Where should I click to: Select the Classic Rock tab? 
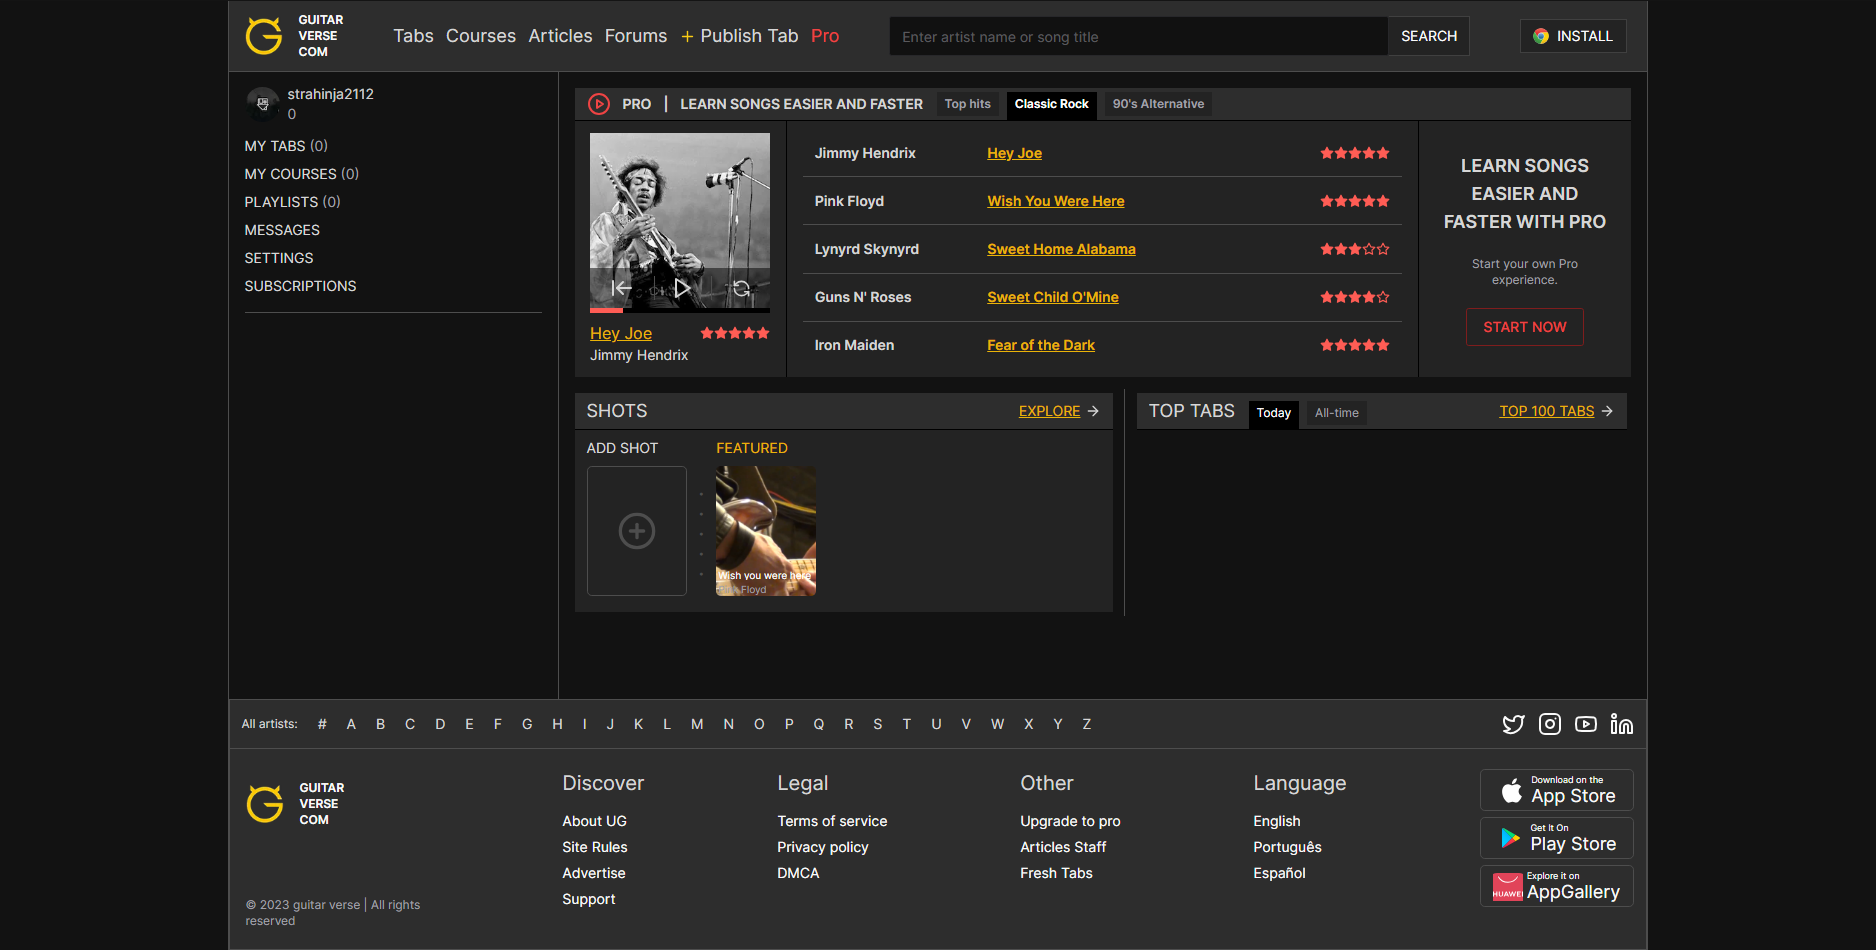(1052, 104)
